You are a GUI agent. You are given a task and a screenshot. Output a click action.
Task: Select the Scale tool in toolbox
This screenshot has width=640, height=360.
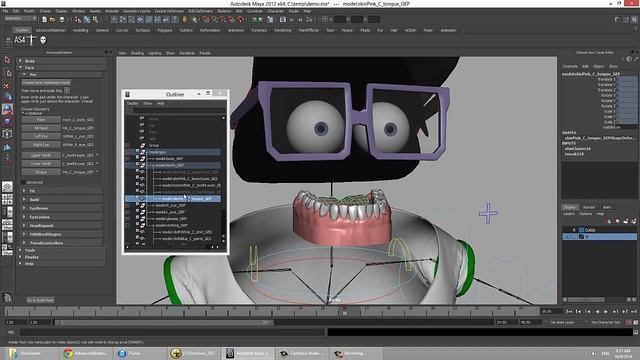coord(7,121)
